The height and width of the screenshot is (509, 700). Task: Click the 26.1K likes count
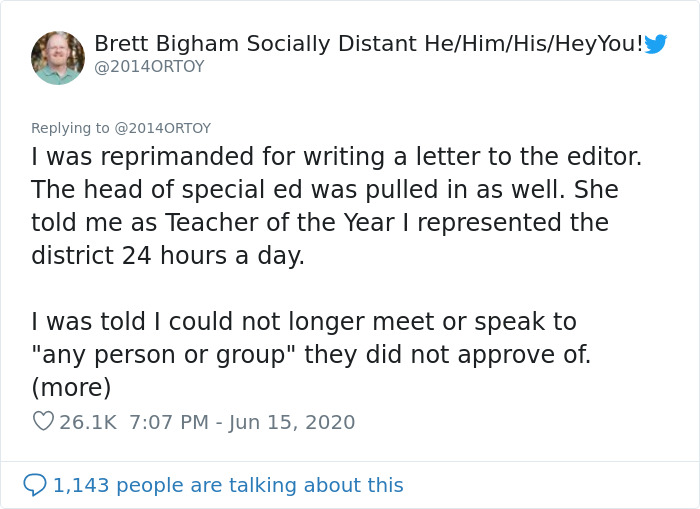click(88, 422)
